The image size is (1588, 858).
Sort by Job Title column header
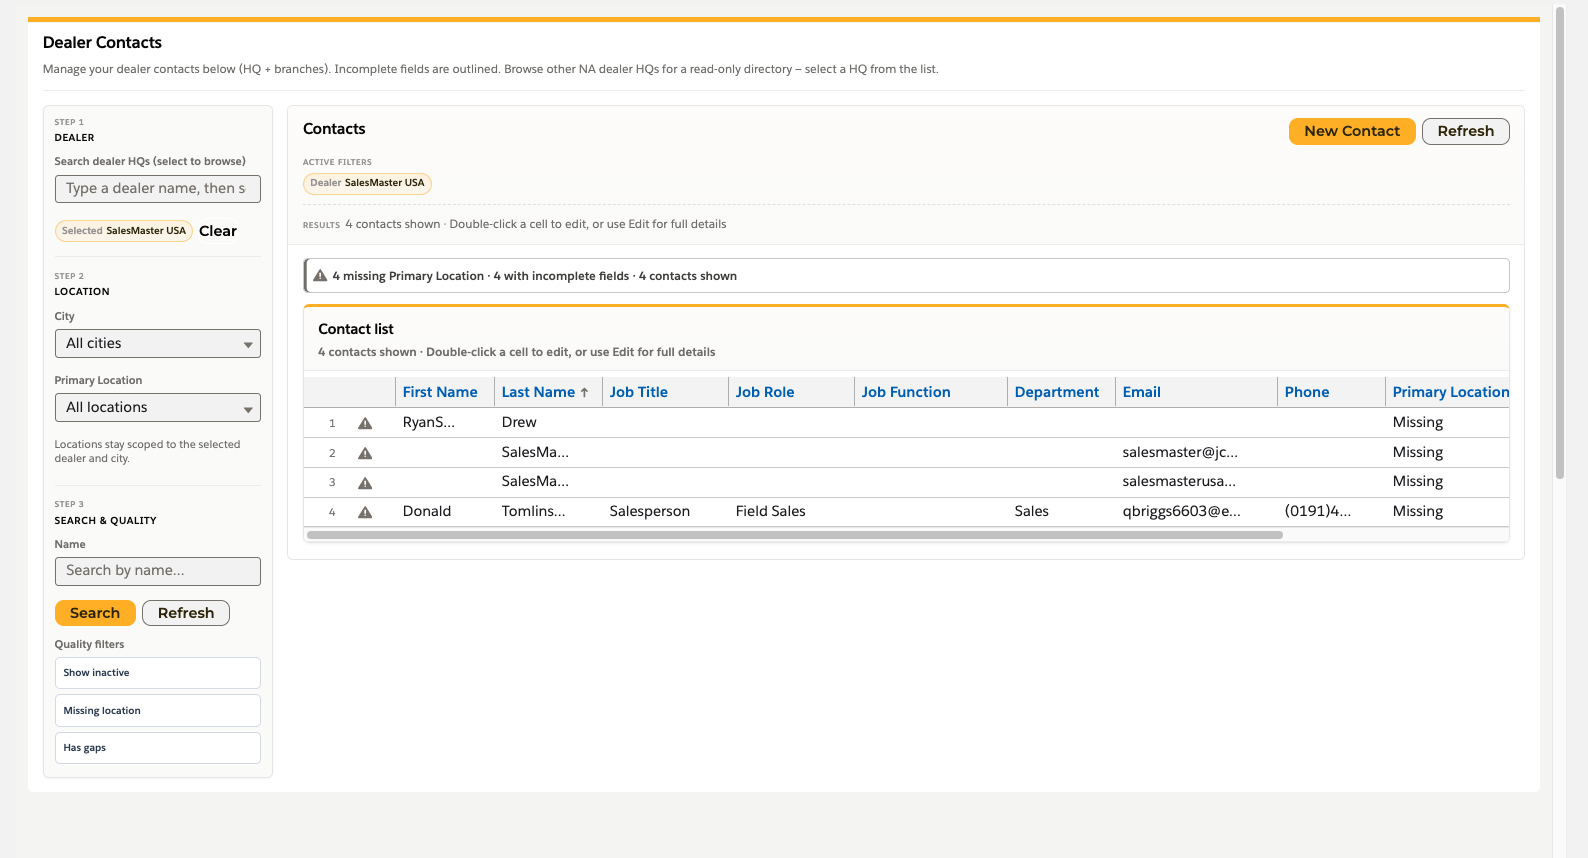pyautogui.click(x=639, y=392)
